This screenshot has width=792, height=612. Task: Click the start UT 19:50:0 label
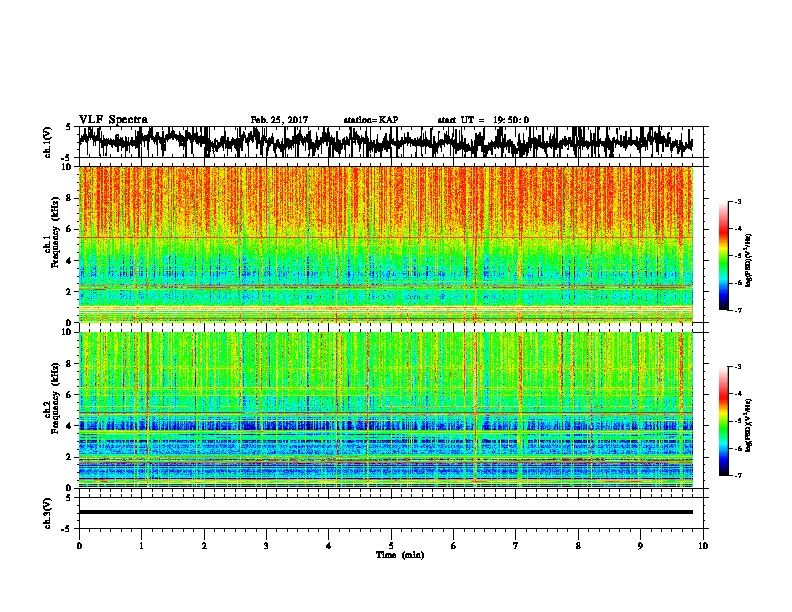(483, 120)
